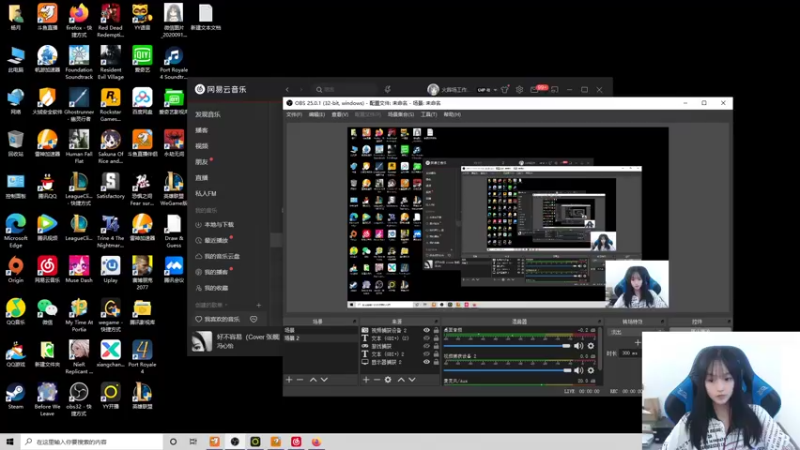This screenshot has height=450, width=800.
Task: Remove the selected source in OBS
Action: [377, 380]
